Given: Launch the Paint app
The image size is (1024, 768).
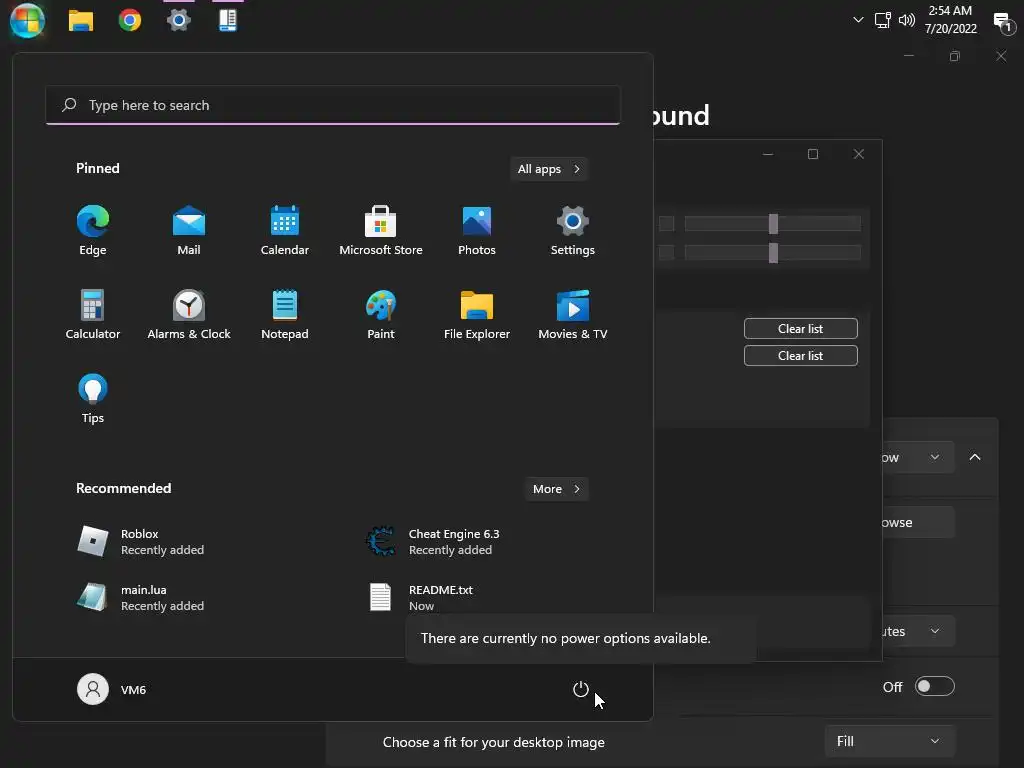Looking at the screenshot, I should pyautogui.click(x=381, y=315).
